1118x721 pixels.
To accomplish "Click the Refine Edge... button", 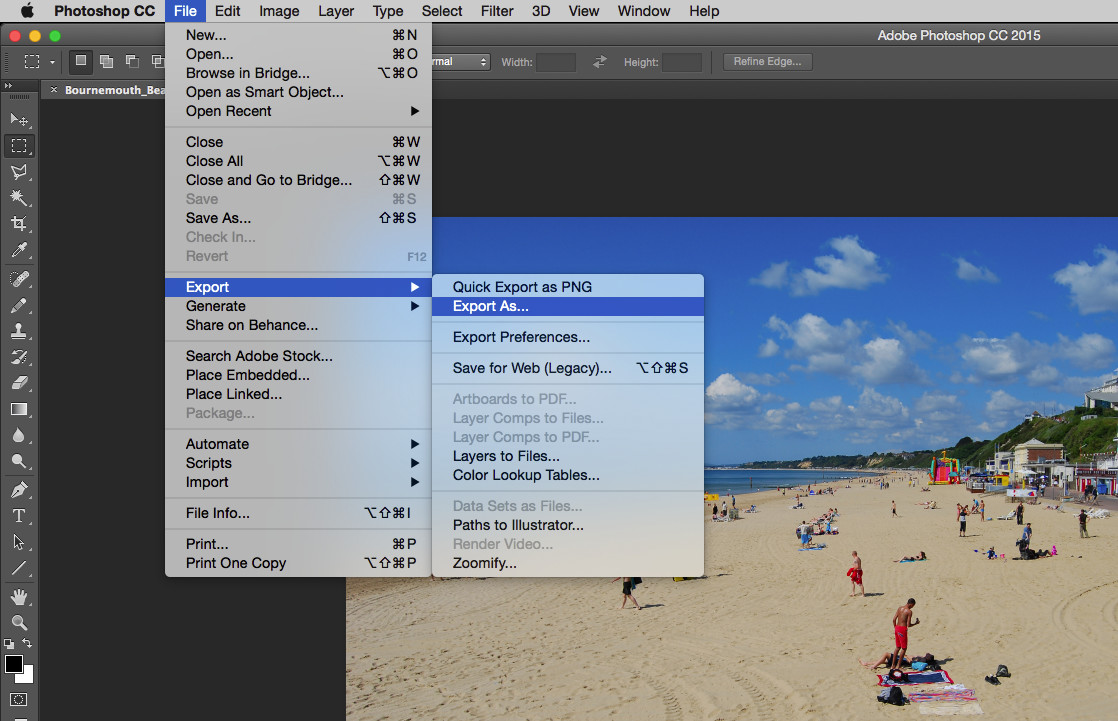I will click(768, 61).
